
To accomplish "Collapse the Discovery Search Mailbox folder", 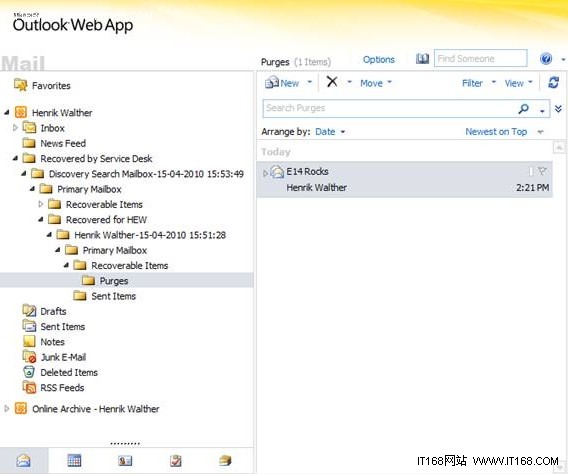I will [x=24, y=173].
